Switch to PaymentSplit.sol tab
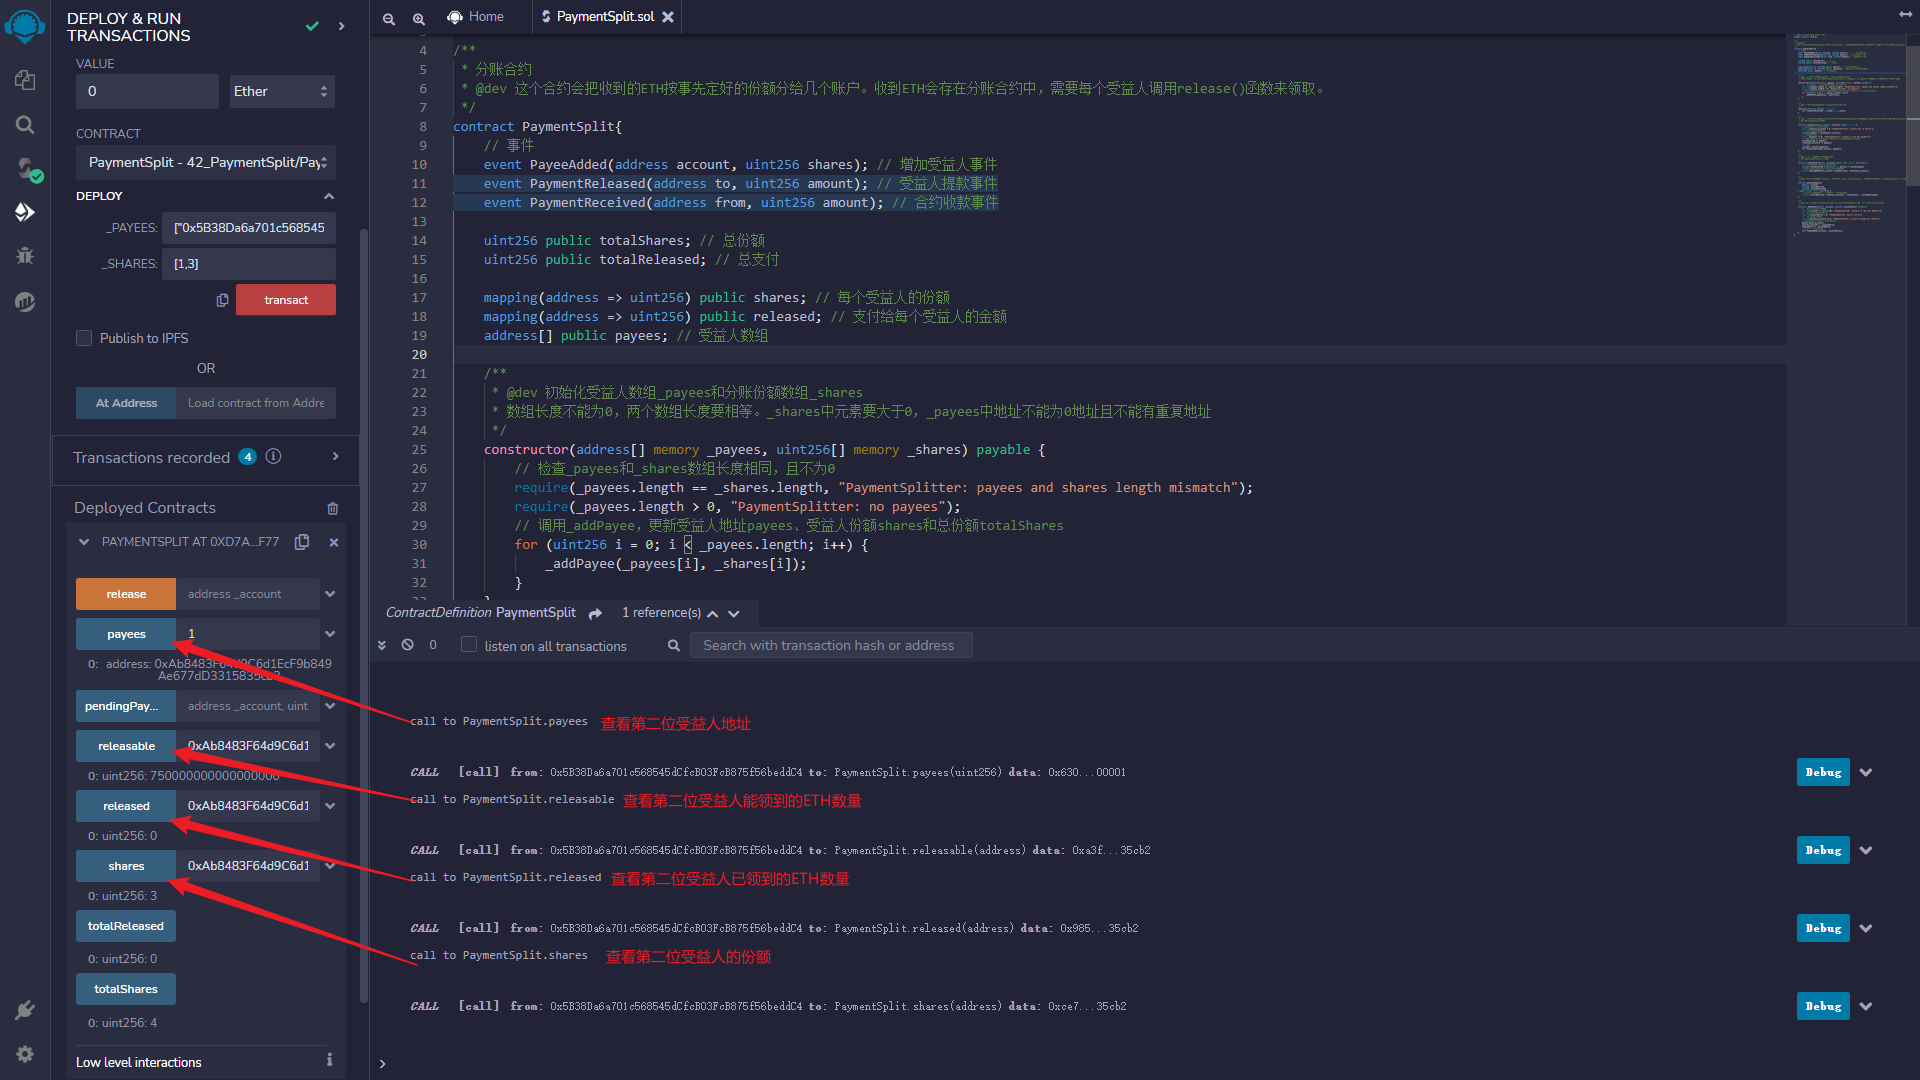This screenshot has height=1080, width=1920. tap(599, 16)
